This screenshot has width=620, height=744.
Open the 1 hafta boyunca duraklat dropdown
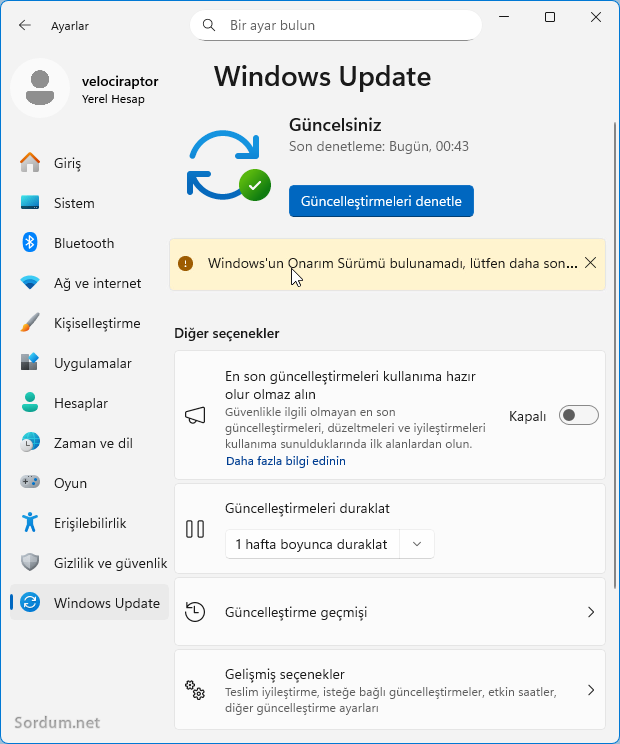click(x=417, y=544)
